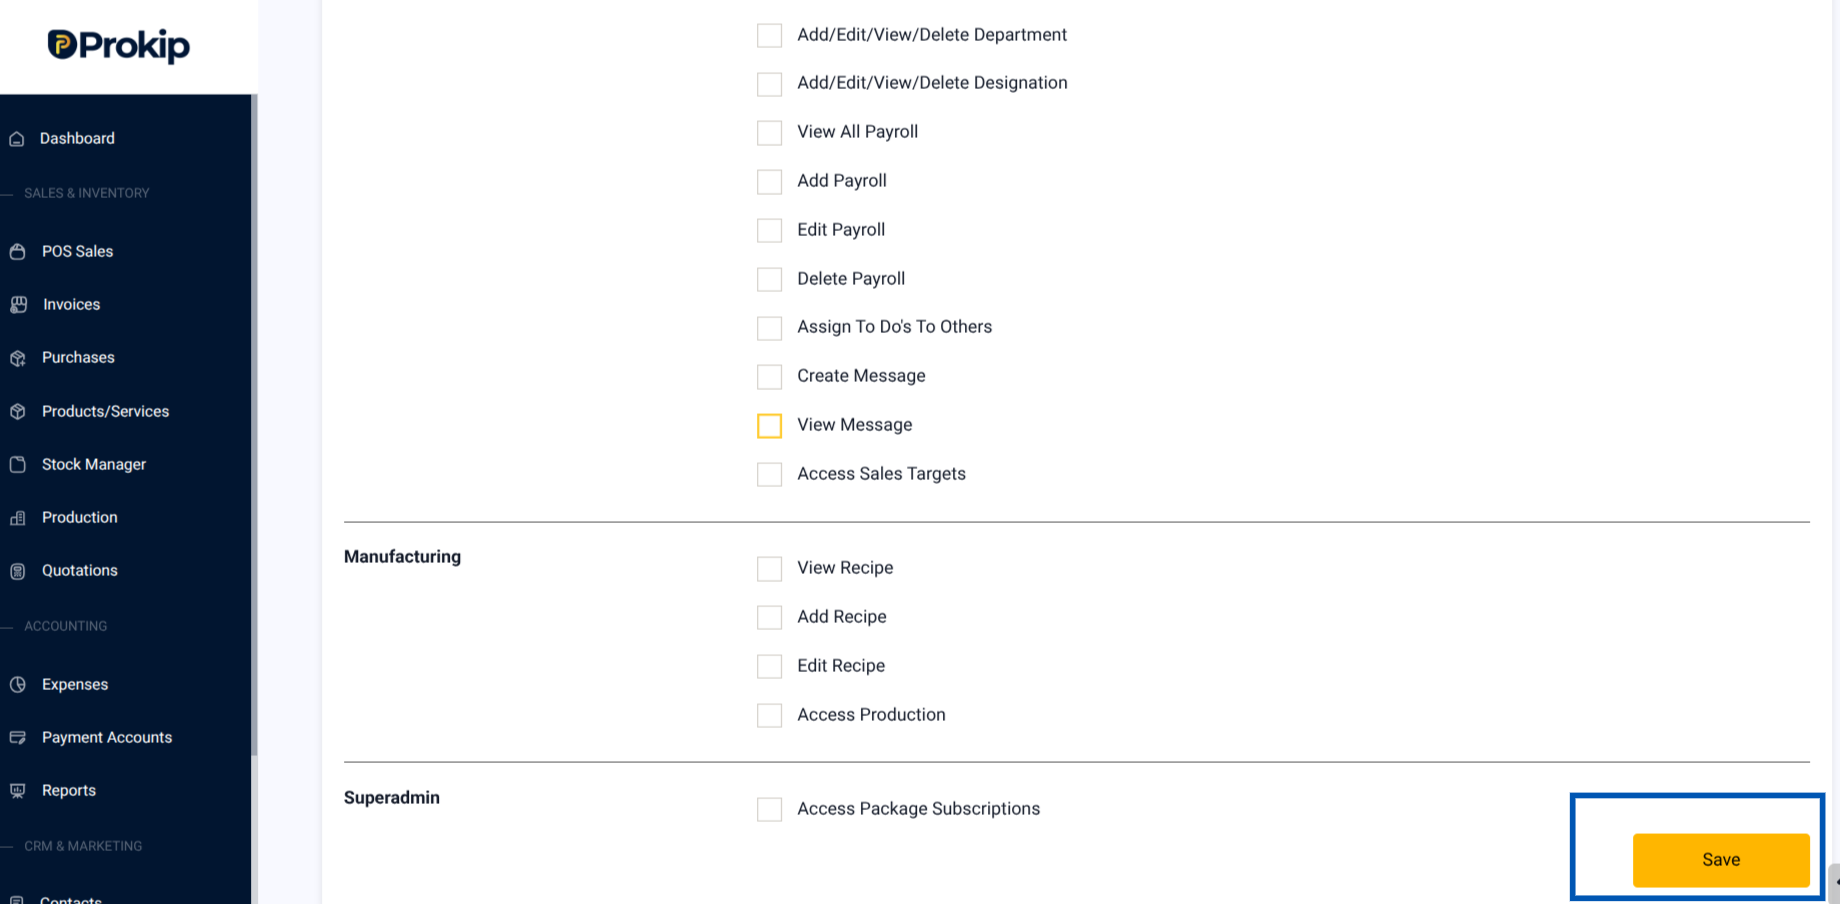The image size is (1840, 904).
Task: Click the sidebar vertical scrollbar
Action: click(254, 425)
